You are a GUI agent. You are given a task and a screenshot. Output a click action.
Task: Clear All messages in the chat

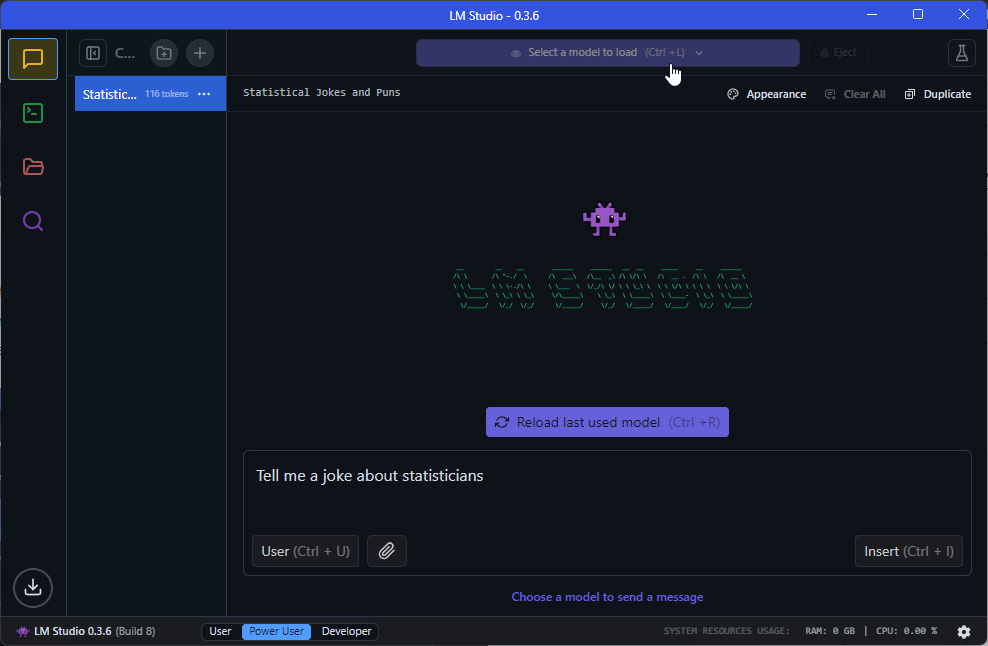click(x=855, y=94)
